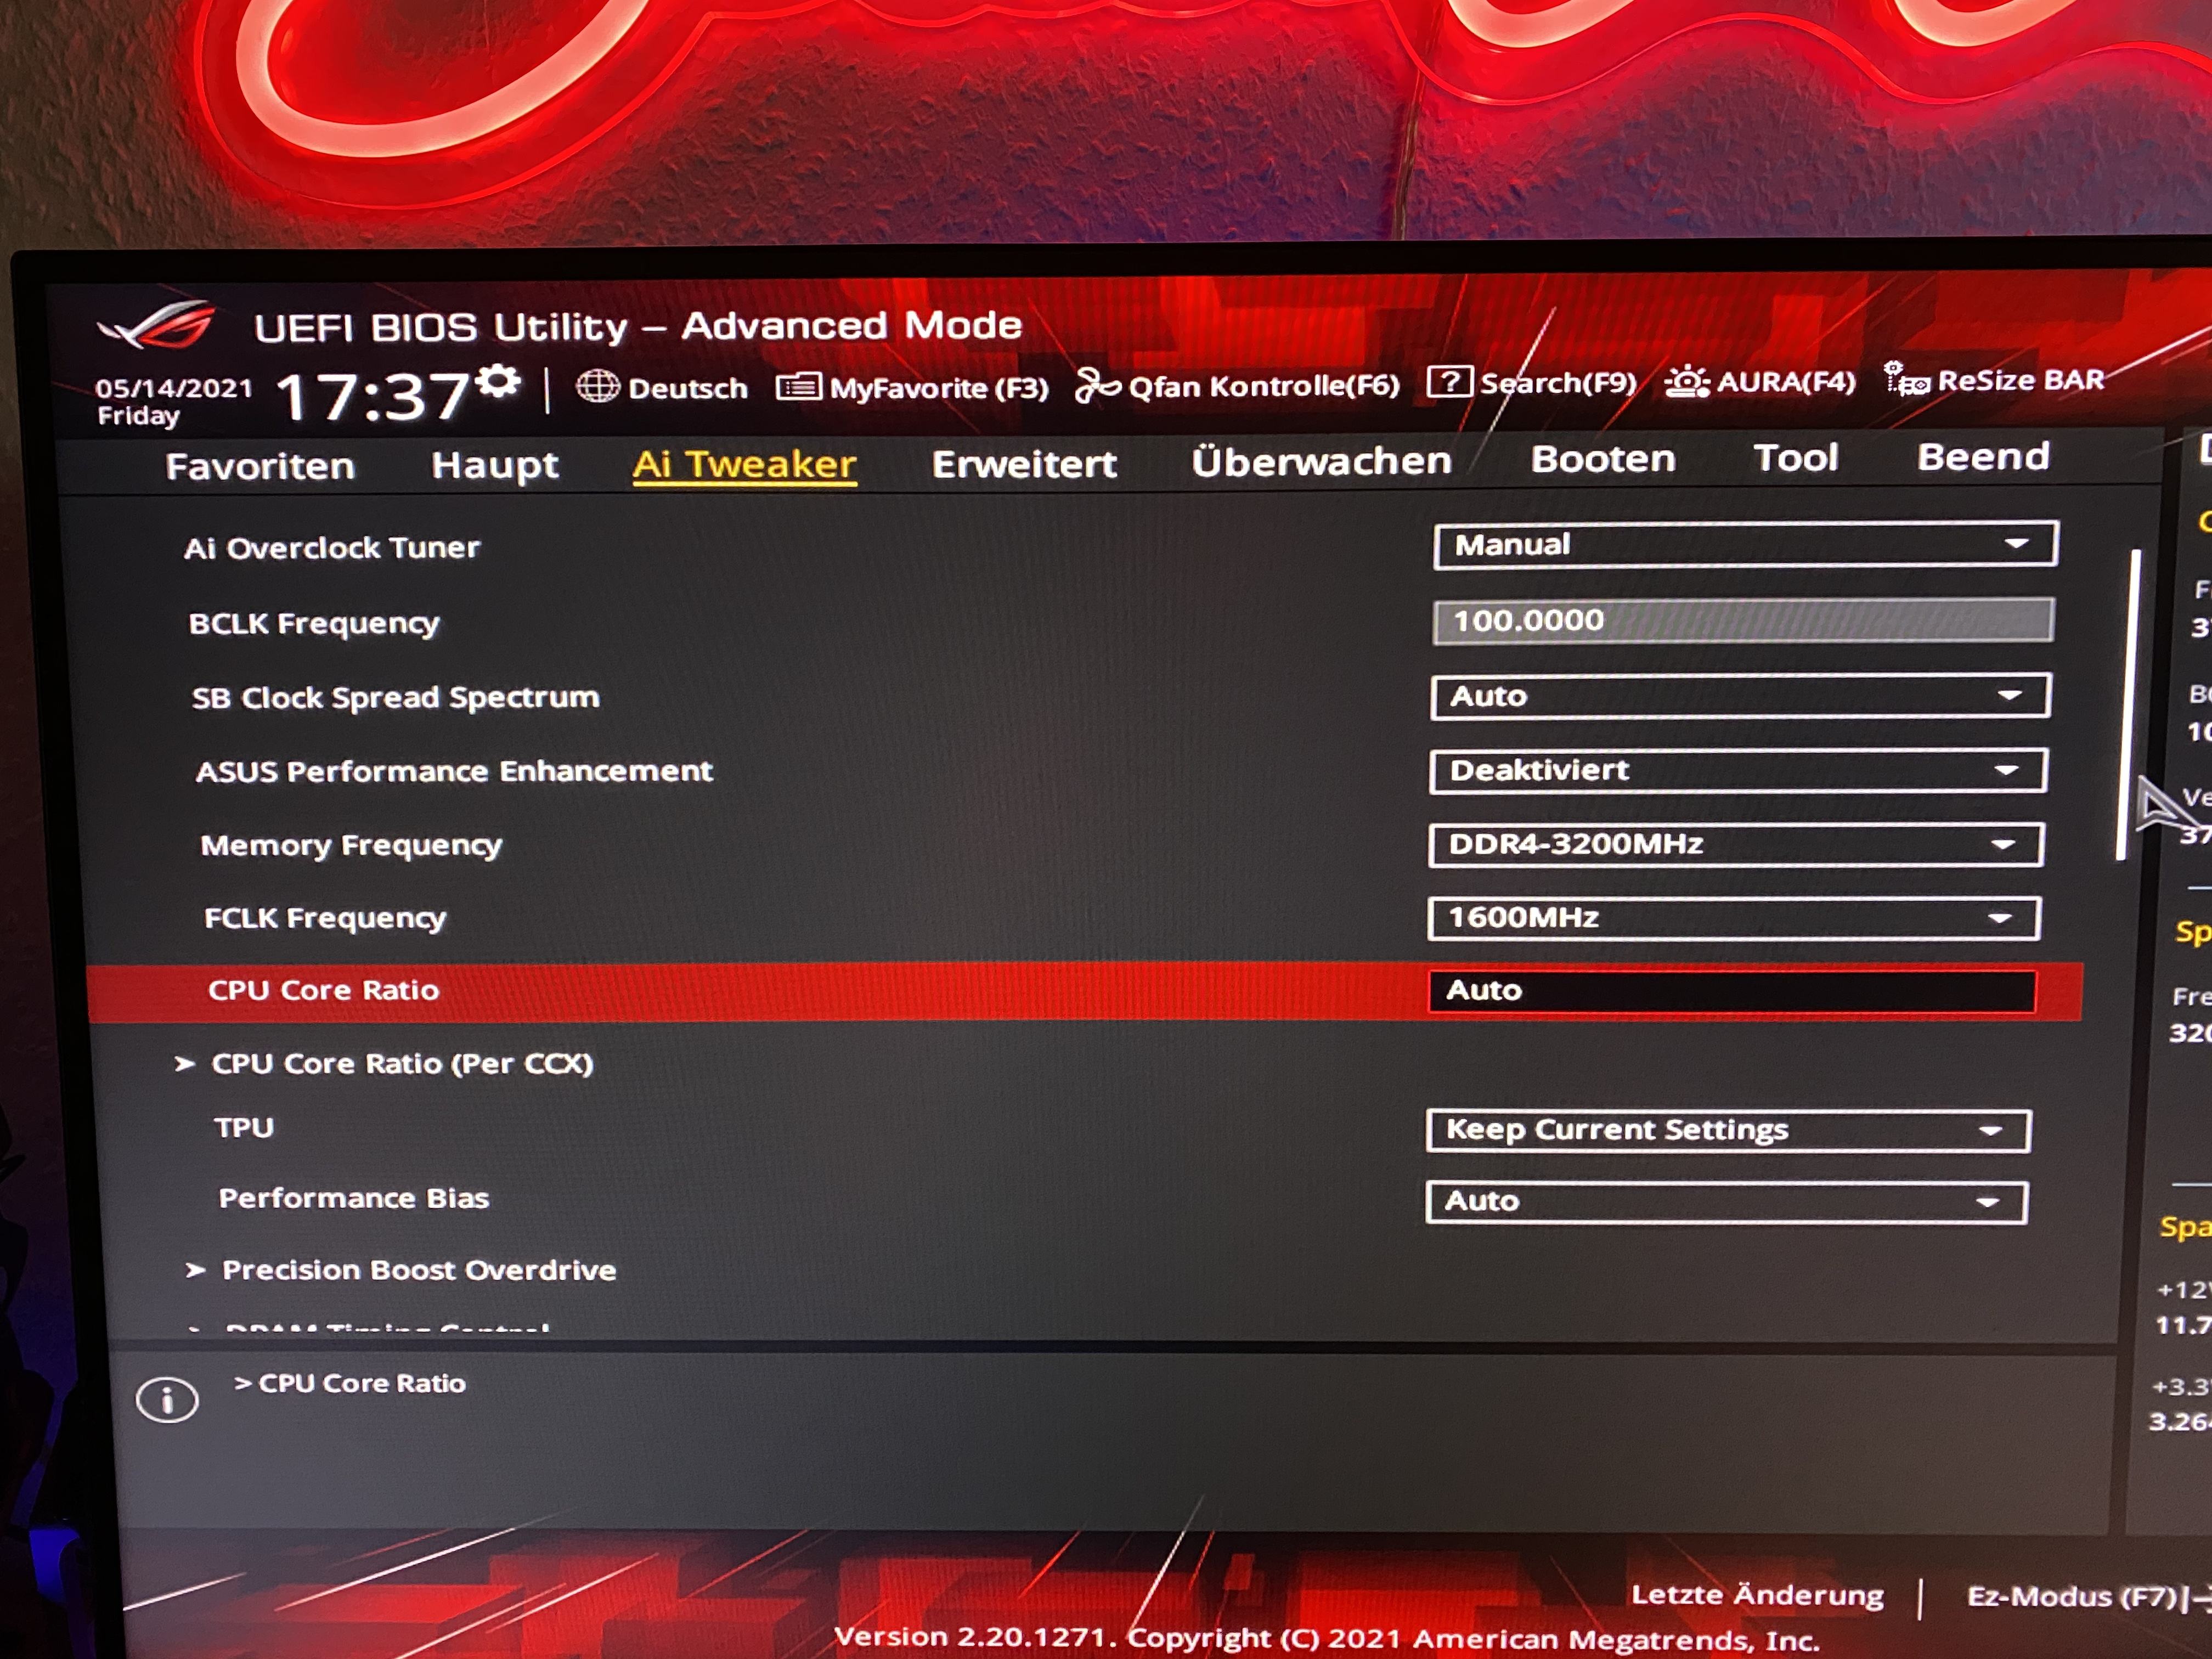The width and height of the screenshot is (2212, 1659).
Task: Select the Memory Frequency label
Action: [351, 845]
